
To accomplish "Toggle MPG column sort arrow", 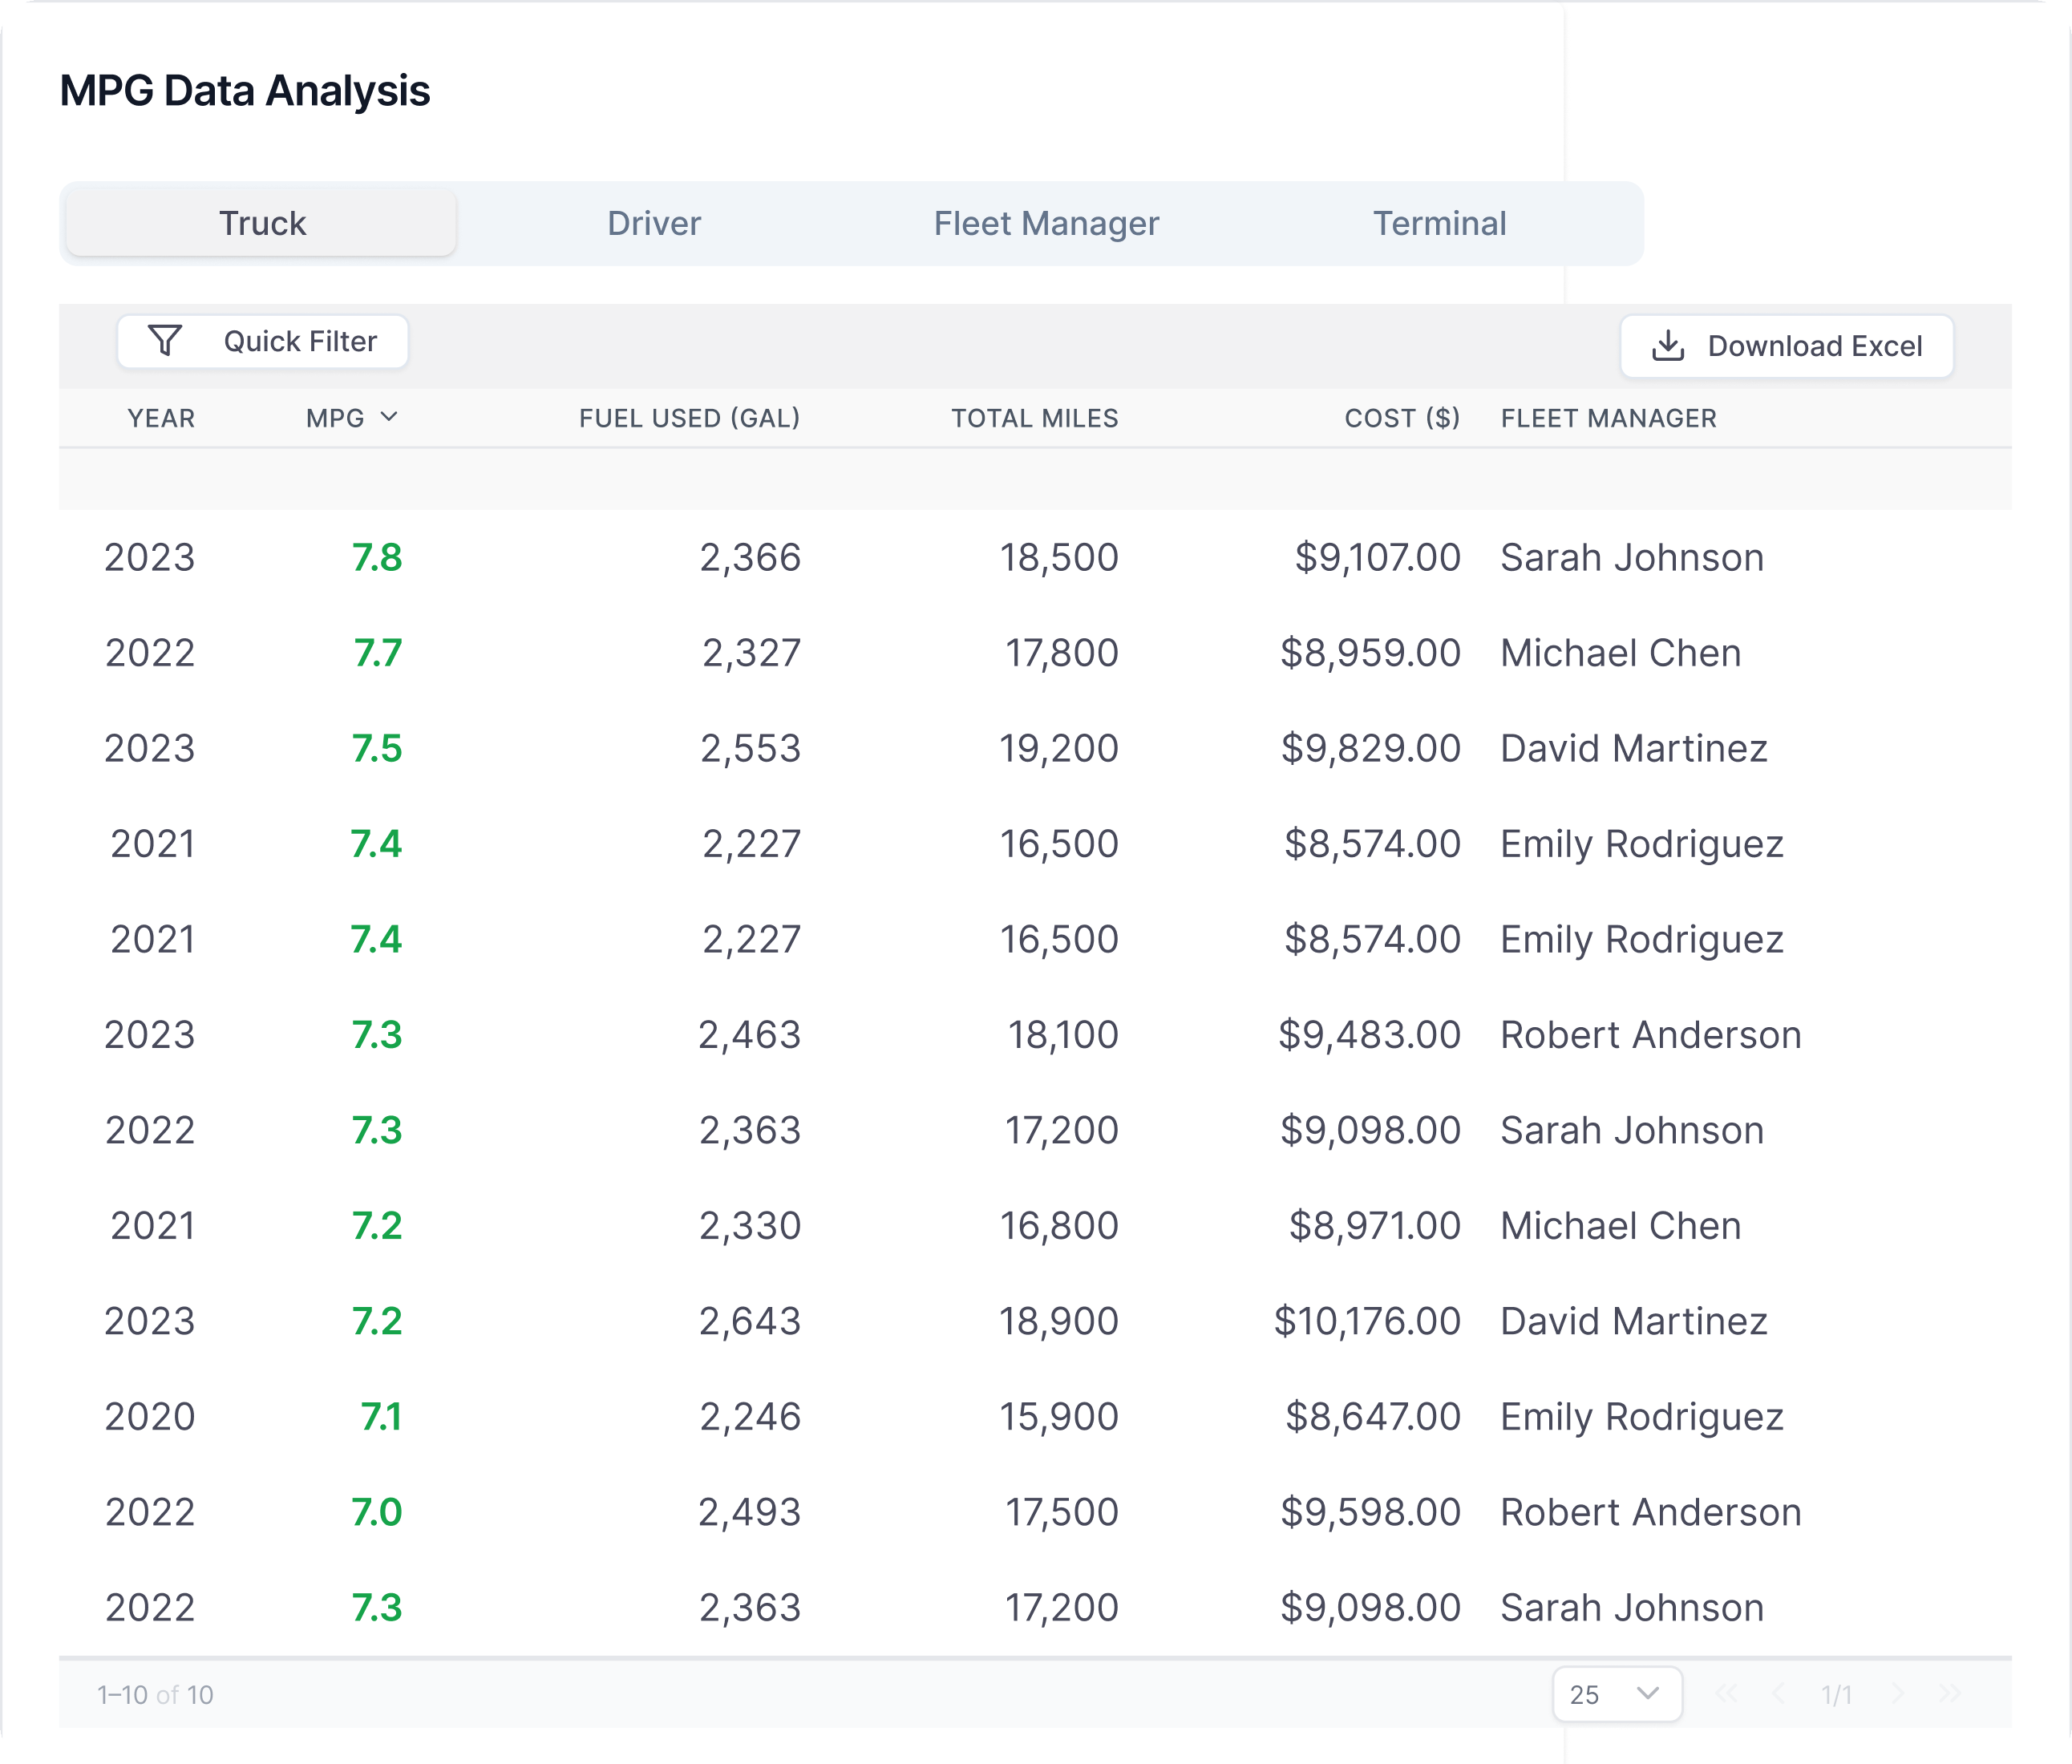I will point(389,417).
